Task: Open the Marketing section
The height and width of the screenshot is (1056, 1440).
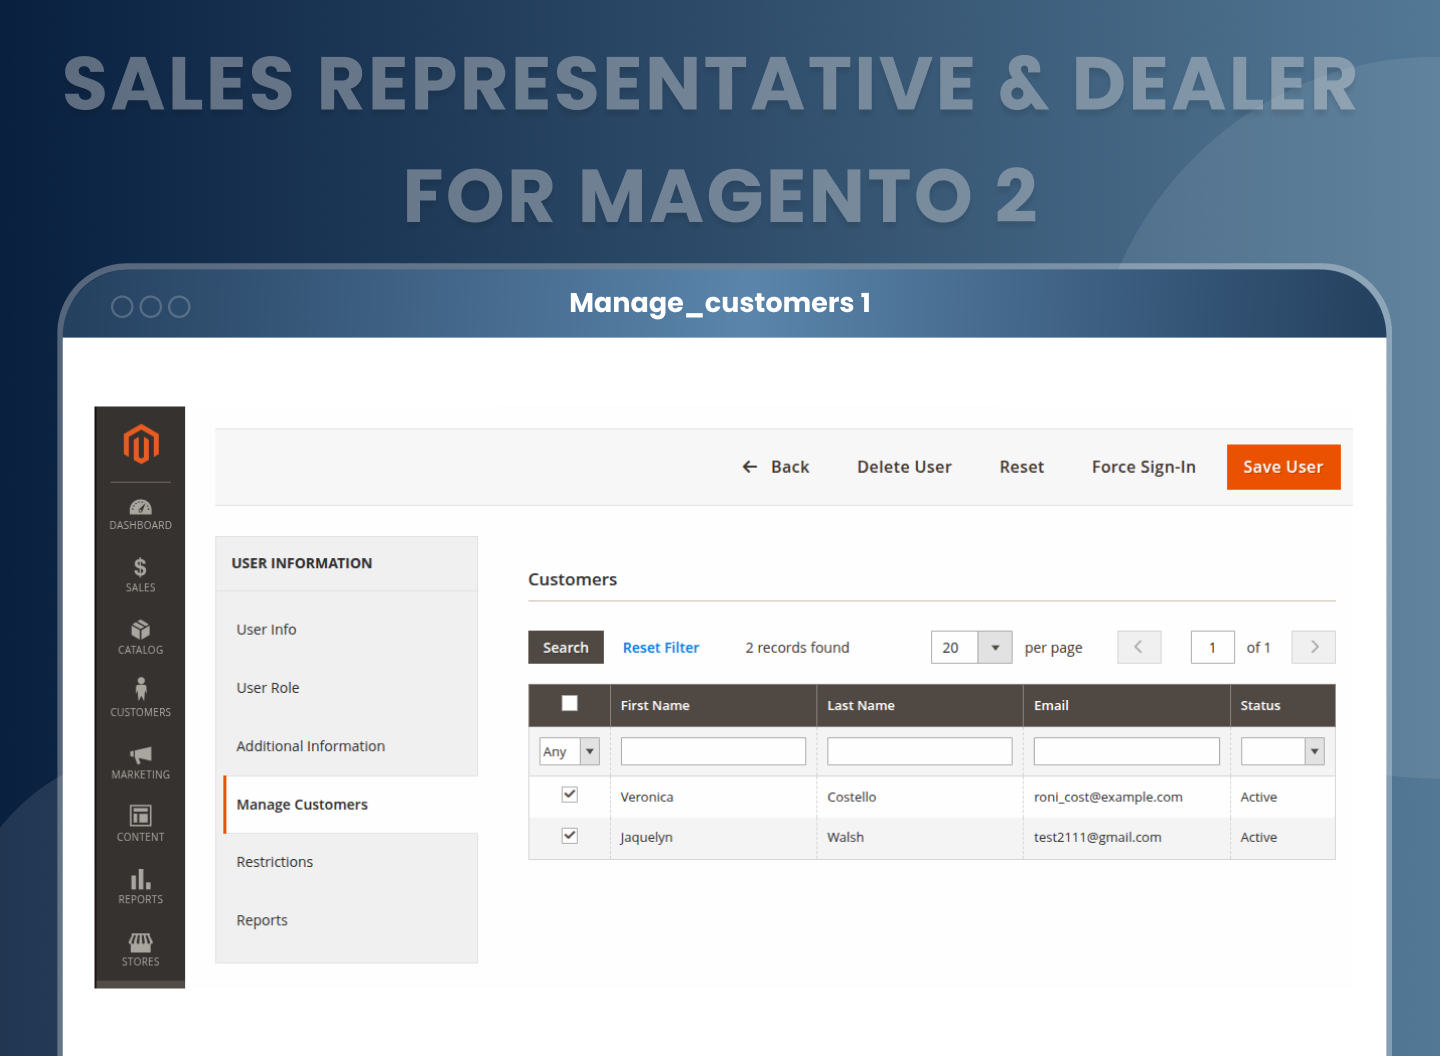Action: point(140,762)
